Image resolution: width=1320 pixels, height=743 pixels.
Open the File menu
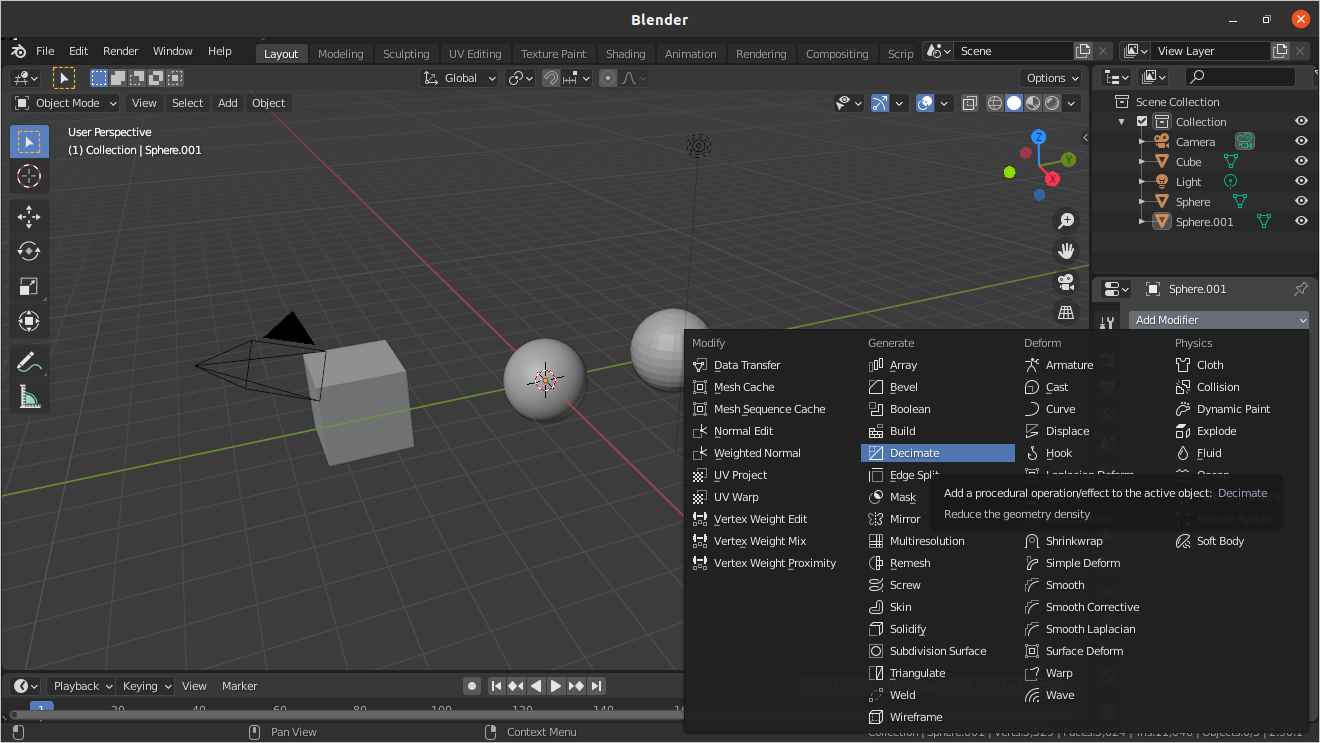[45, 51]
